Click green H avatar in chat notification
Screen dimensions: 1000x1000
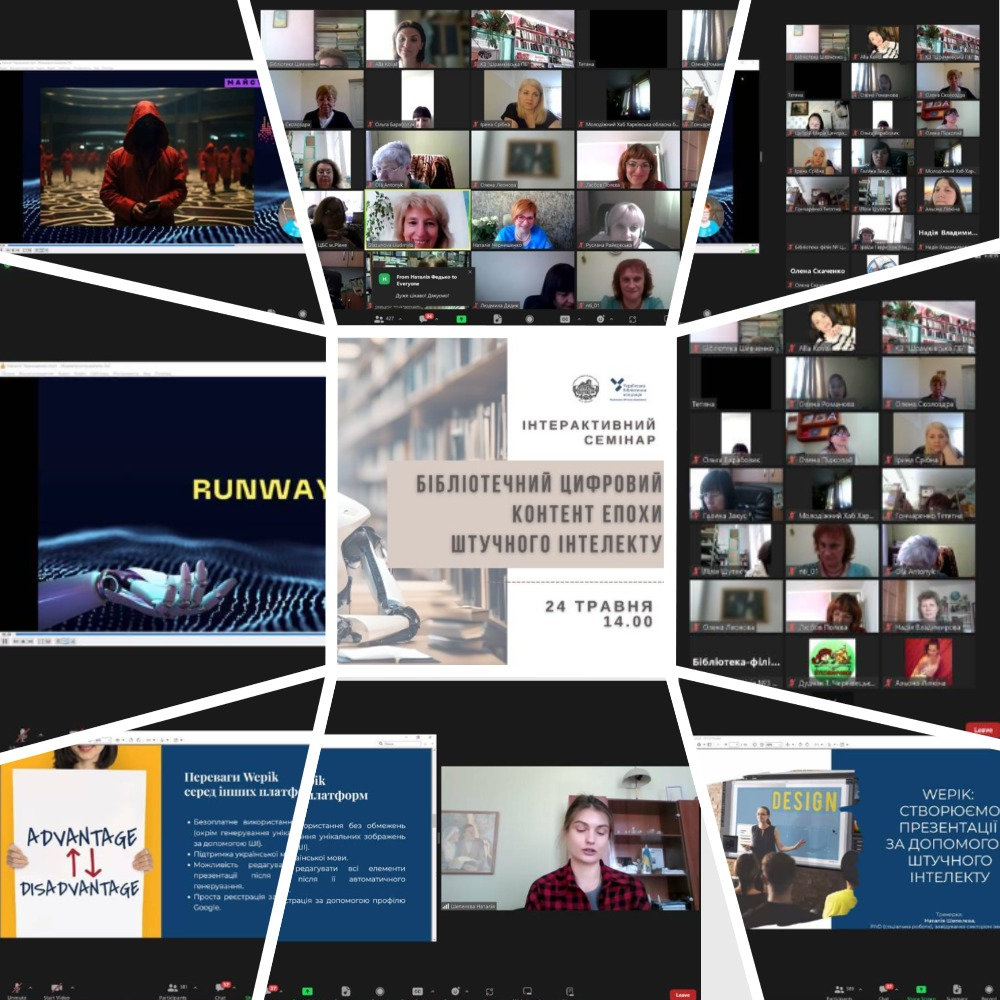click(385, 279)
